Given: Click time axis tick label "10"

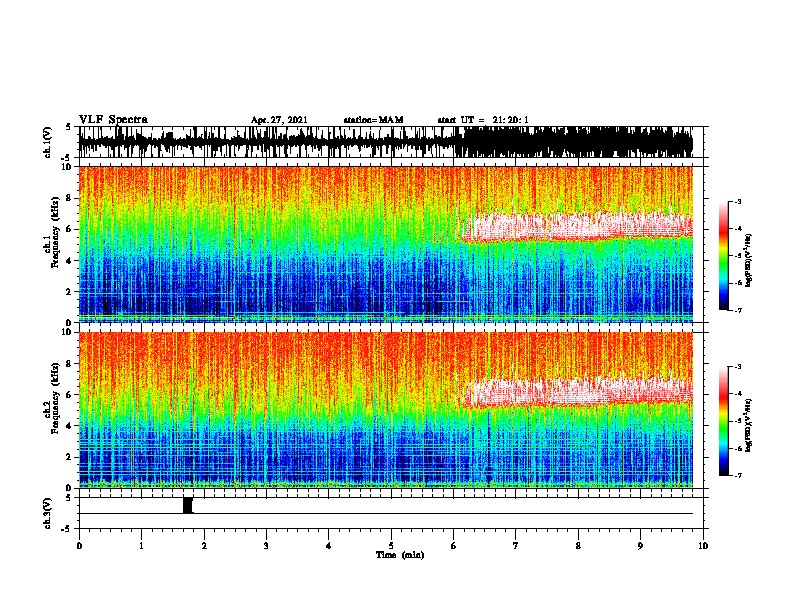Looking at the screenshot, I should click(703, 545).
